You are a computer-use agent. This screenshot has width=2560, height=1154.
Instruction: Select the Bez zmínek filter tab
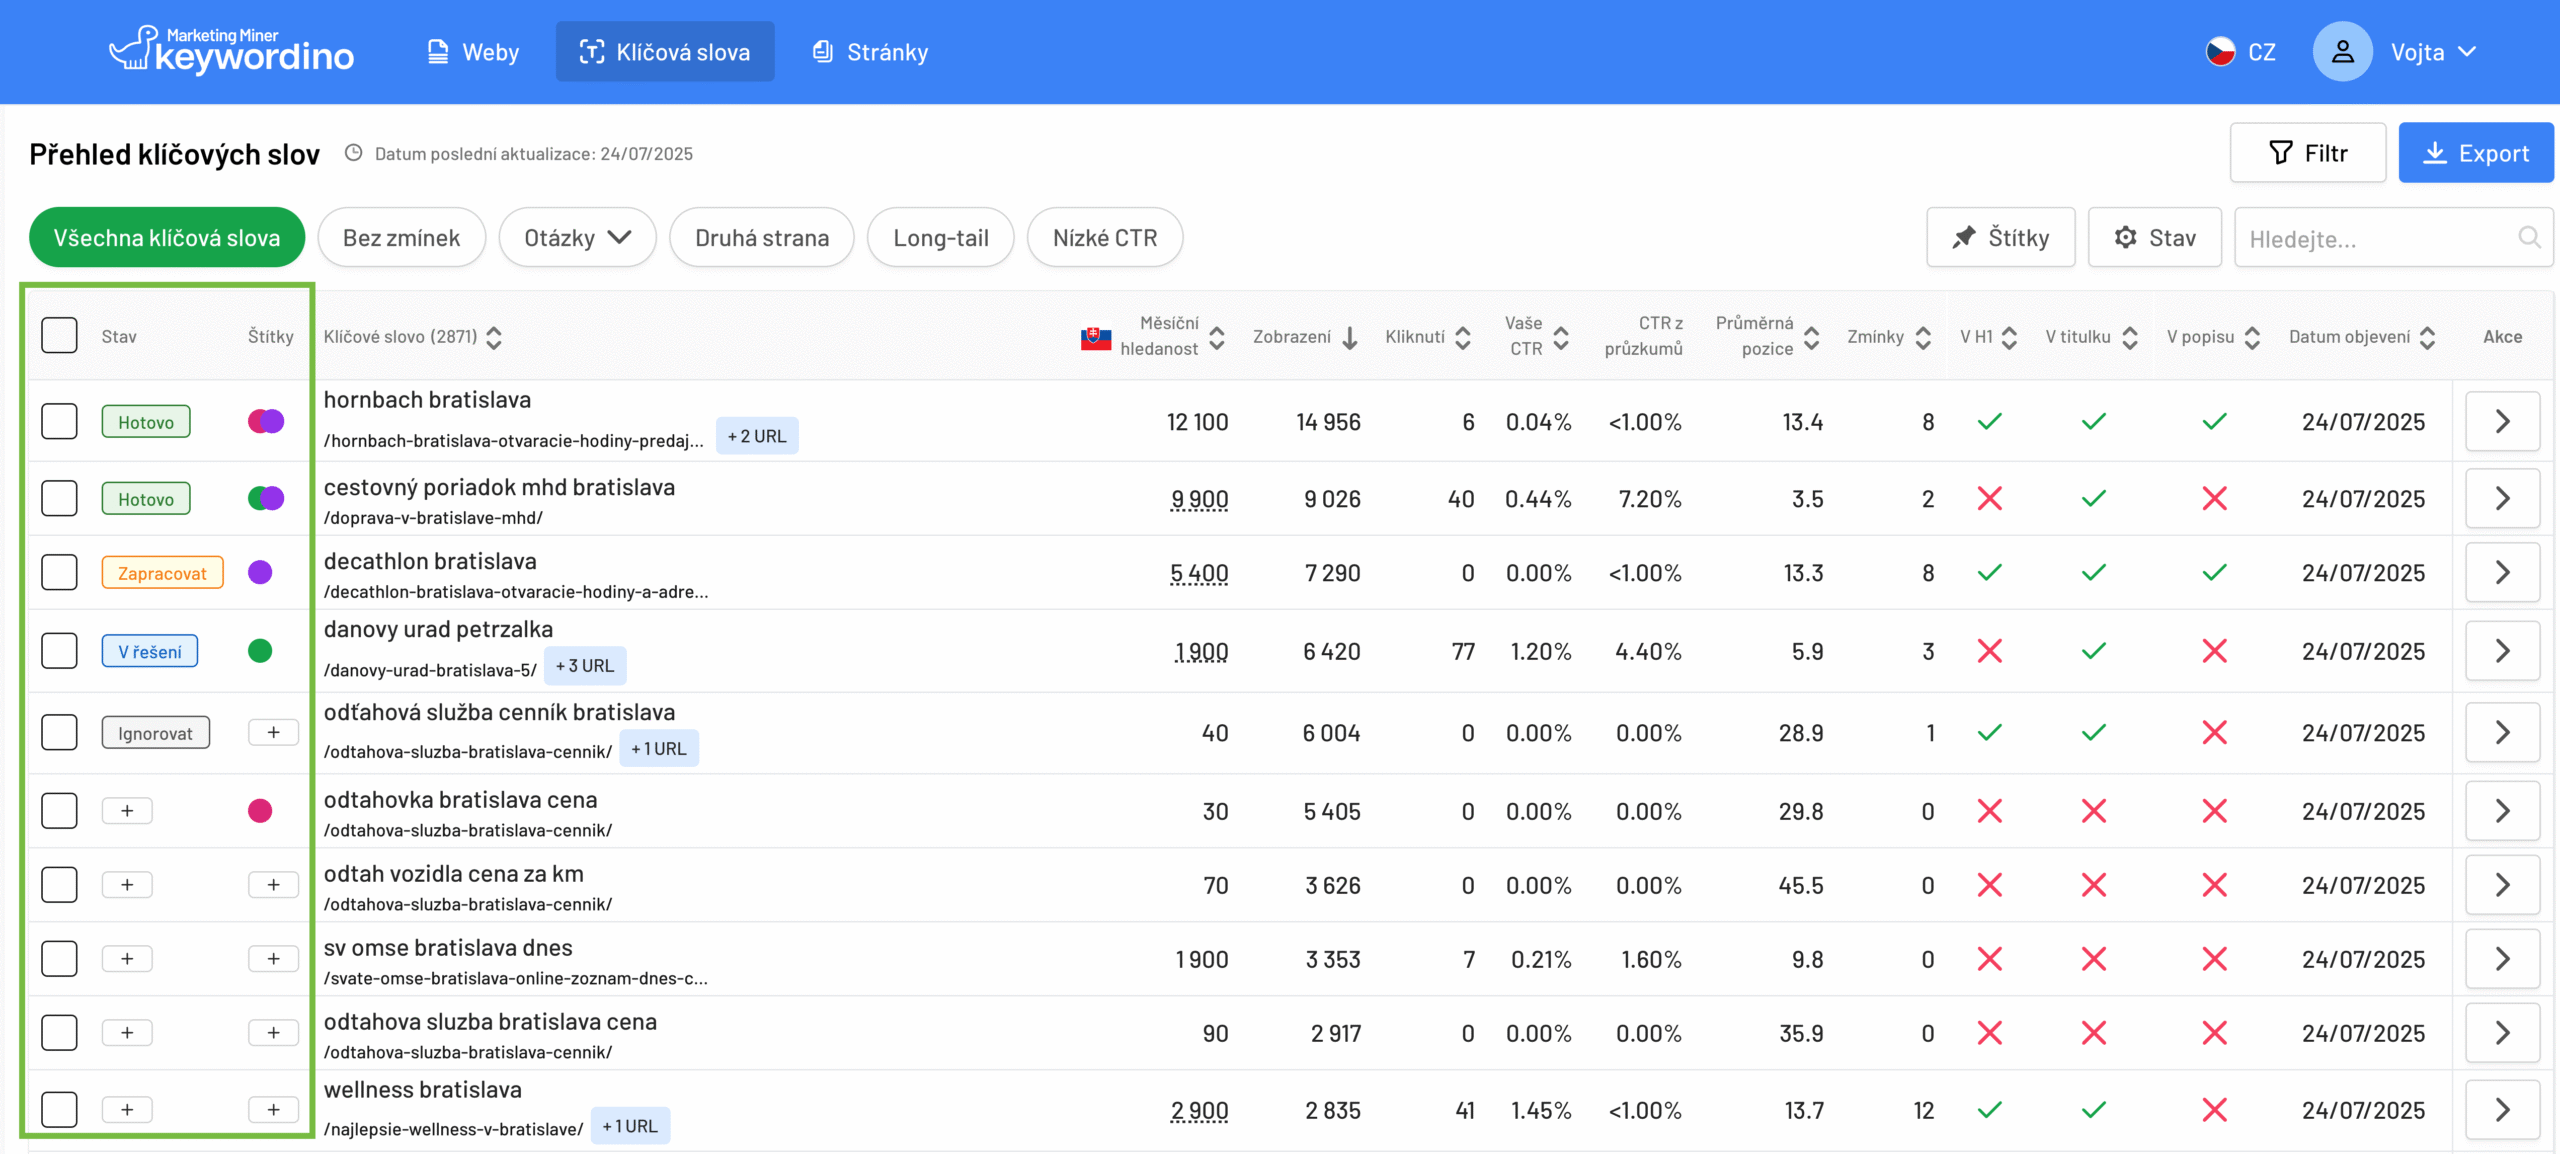(401, 237)
